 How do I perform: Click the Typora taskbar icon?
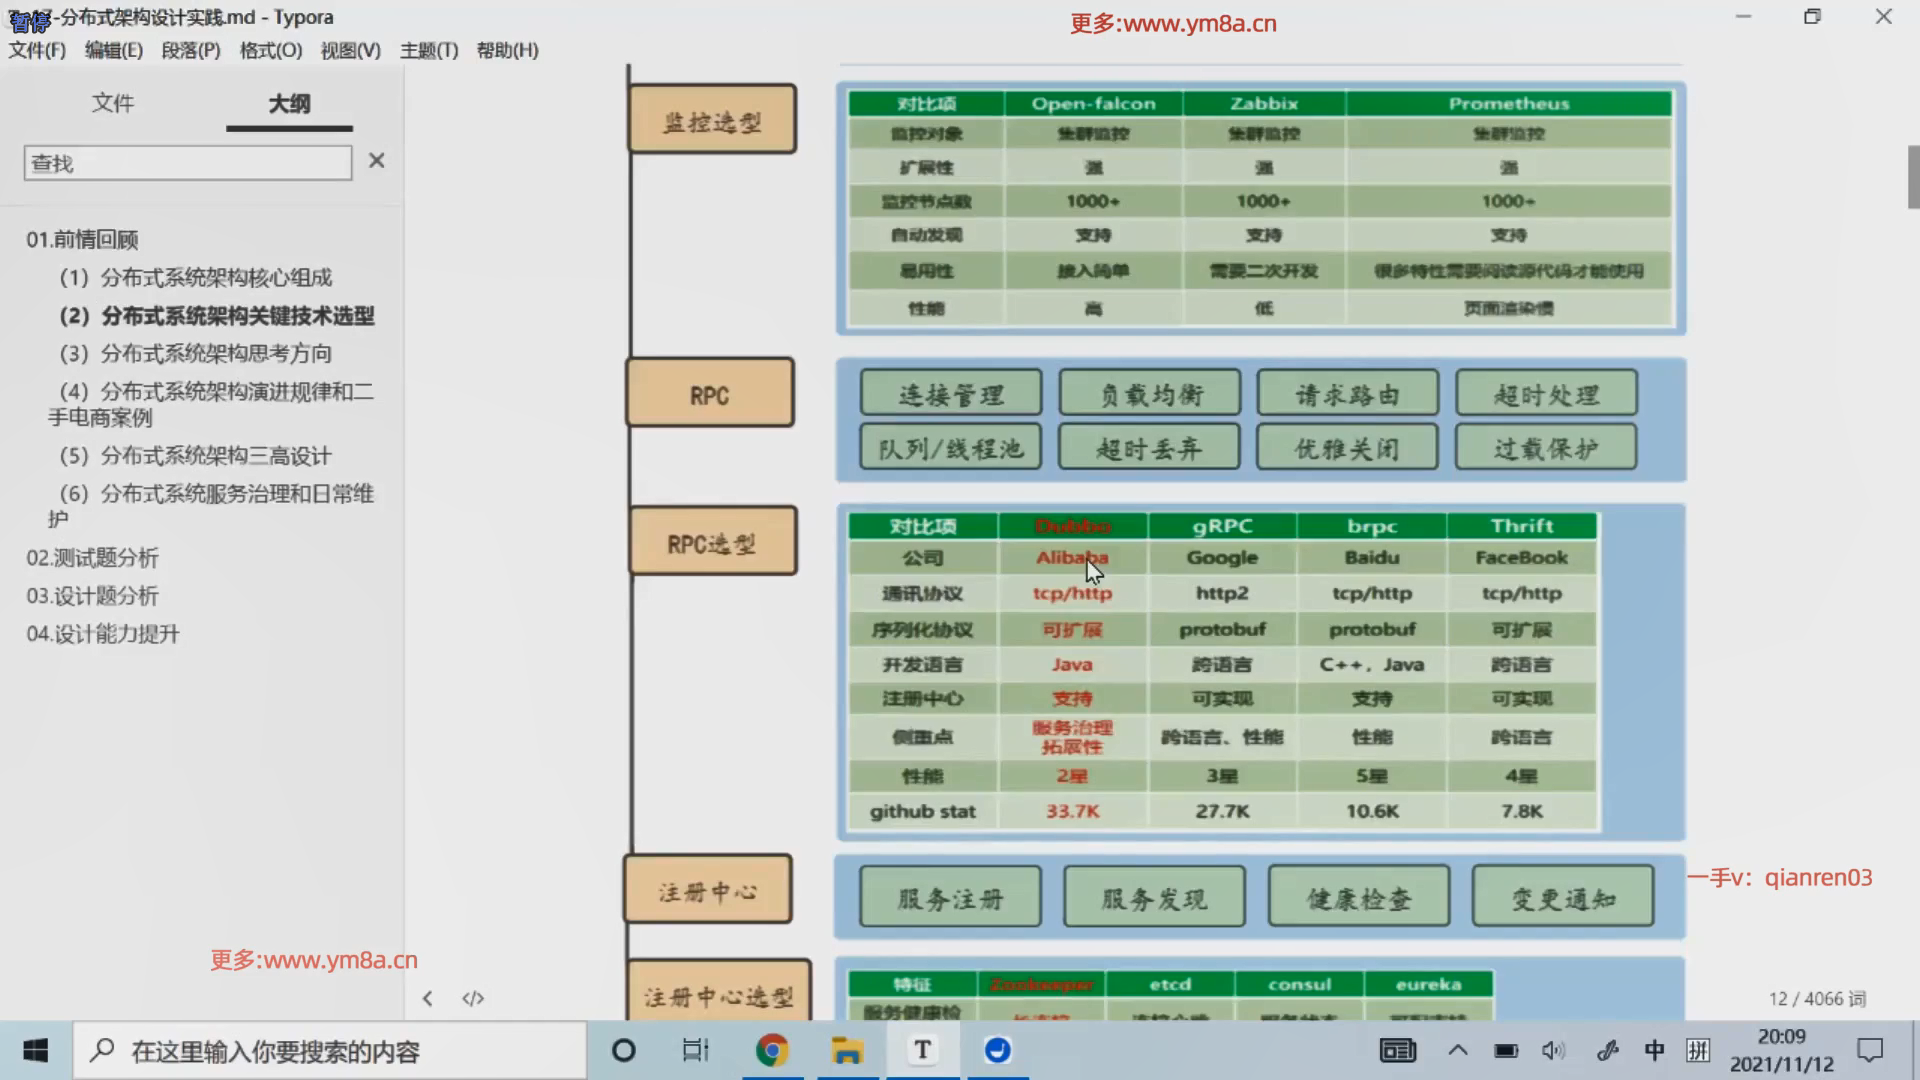[x=922, y=1050]
